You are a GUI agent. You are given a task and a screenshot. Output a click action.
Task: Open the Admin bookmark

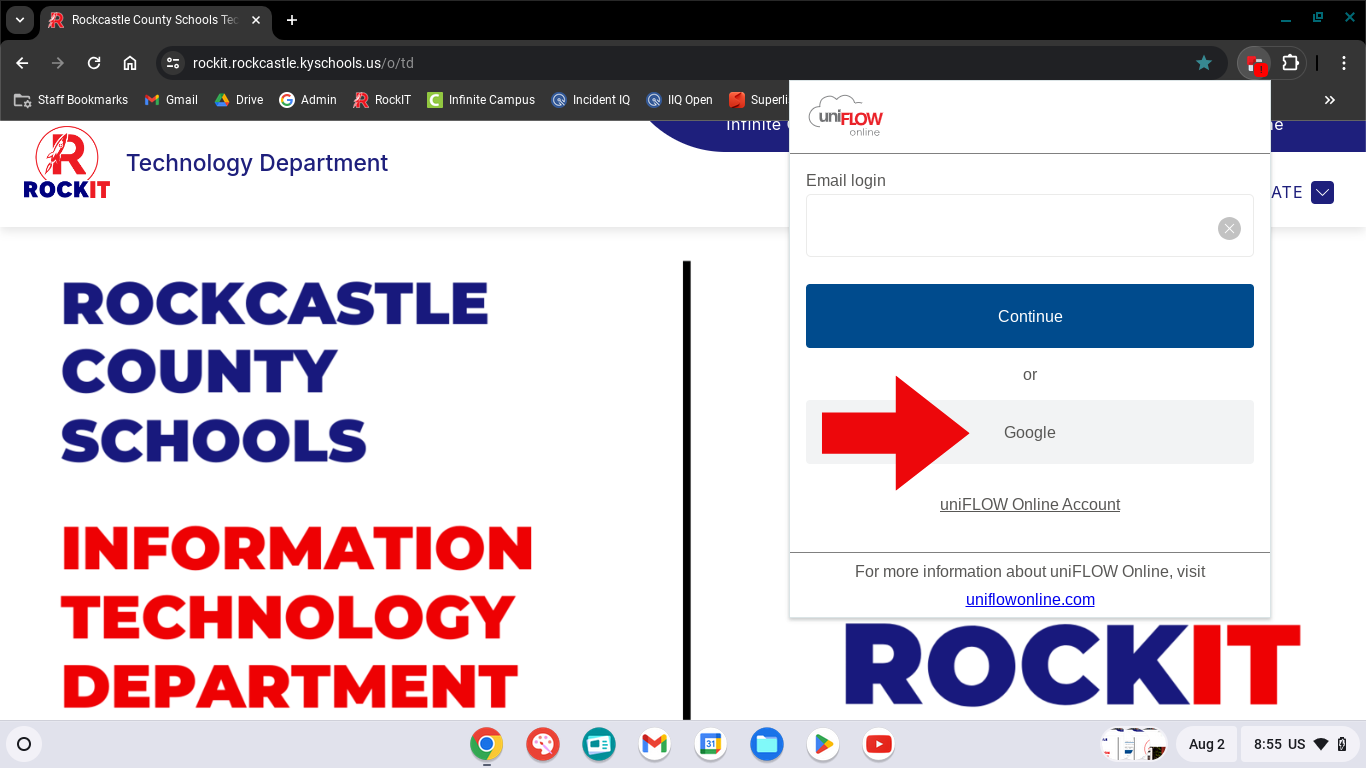pos(308,100)
